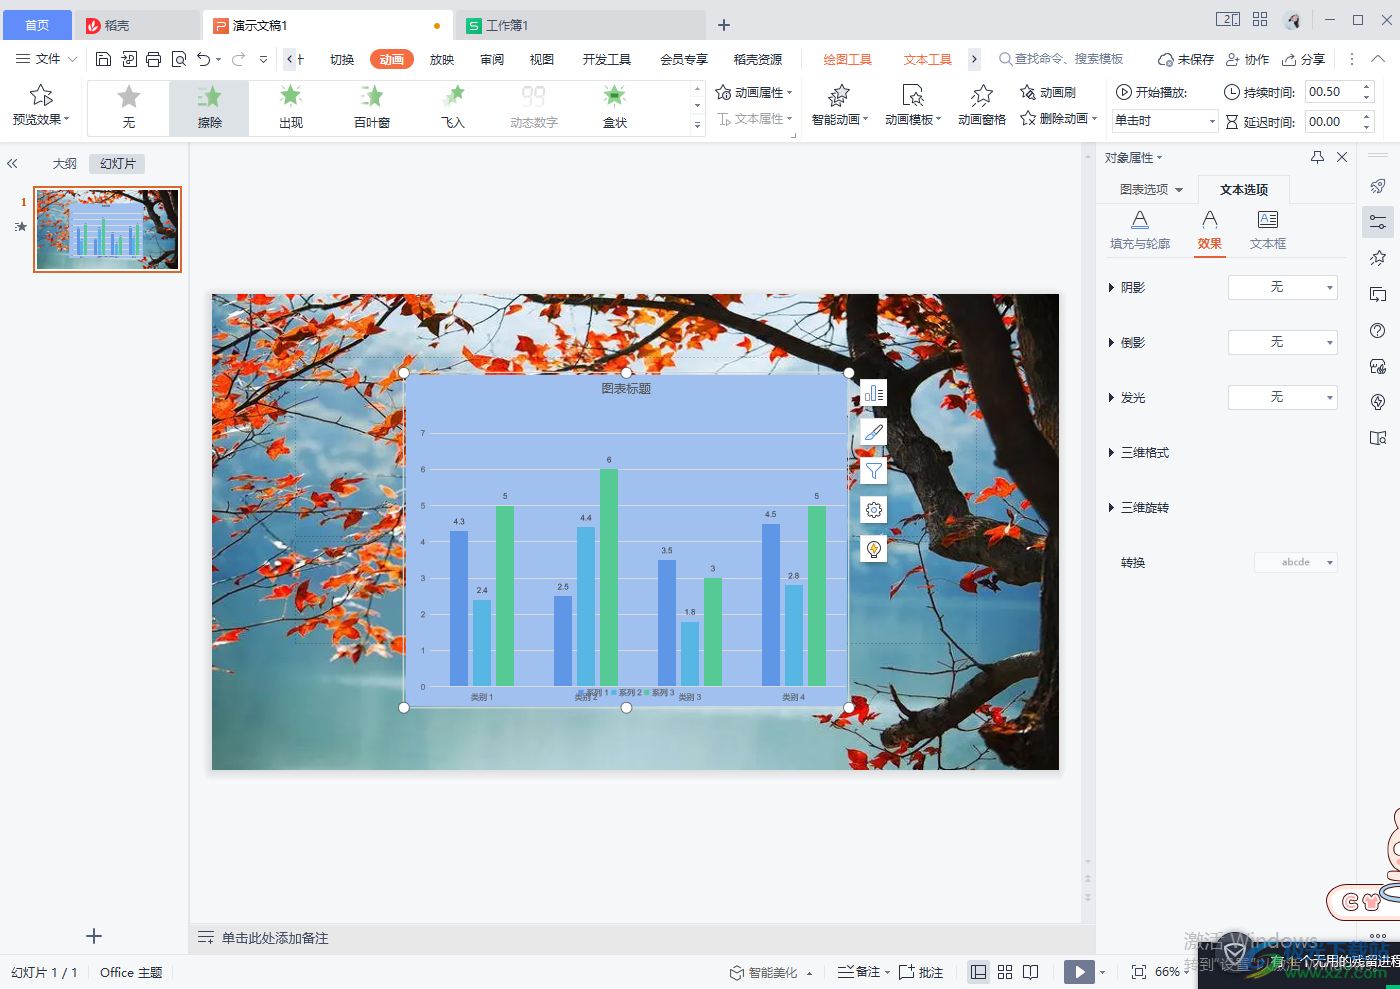Expand the 三维格式 section
1400x989 pixels.
(1139, 453)
